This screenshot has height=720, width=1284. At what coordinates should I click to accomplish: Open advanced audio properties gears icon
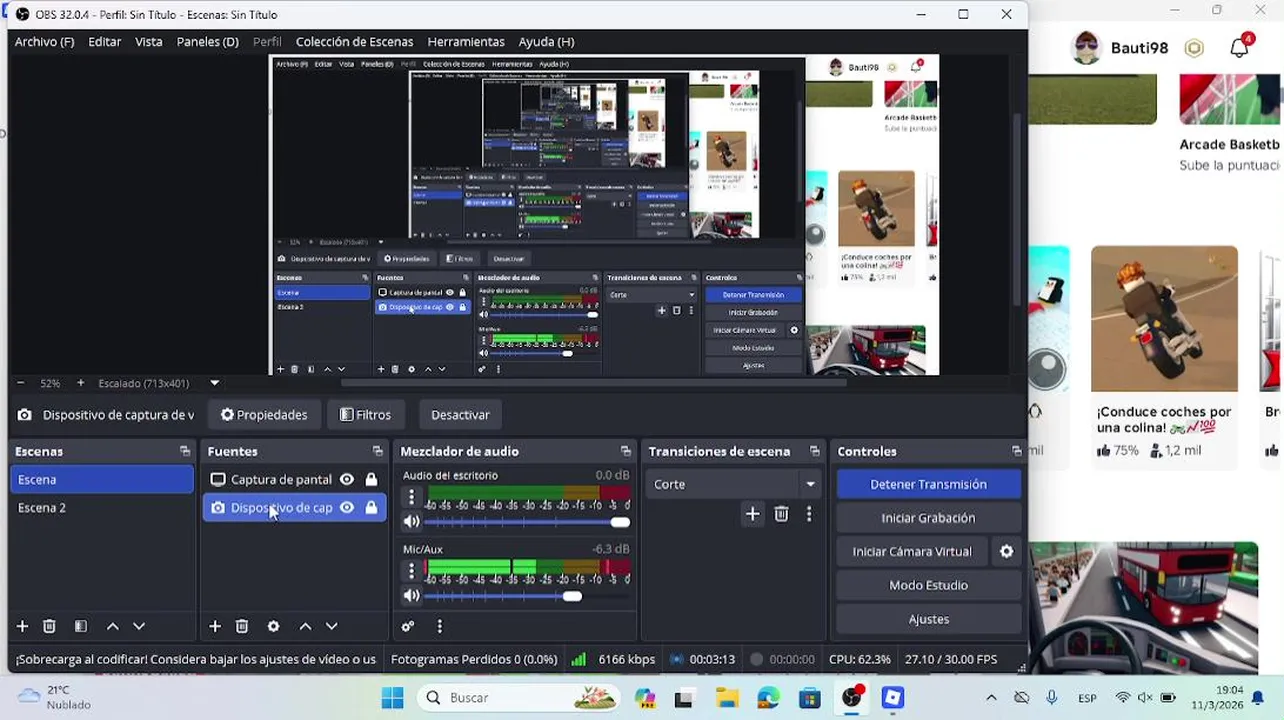pos(408,626)
